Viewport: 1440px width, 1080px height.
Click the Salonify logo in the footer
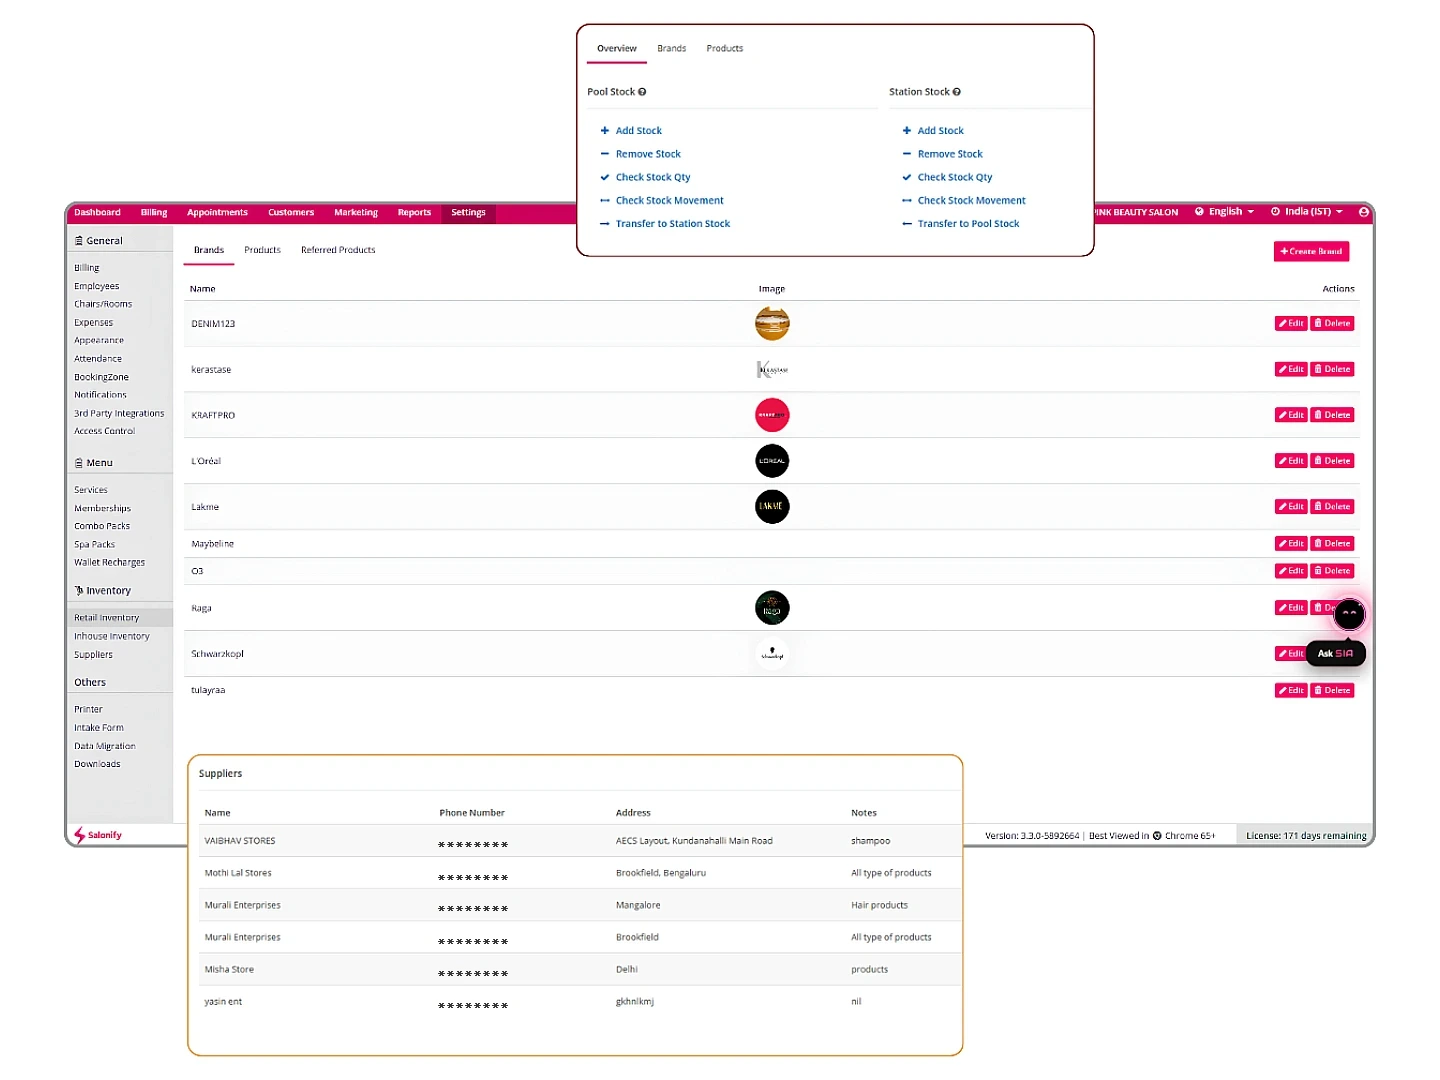[x=98, y=835]
